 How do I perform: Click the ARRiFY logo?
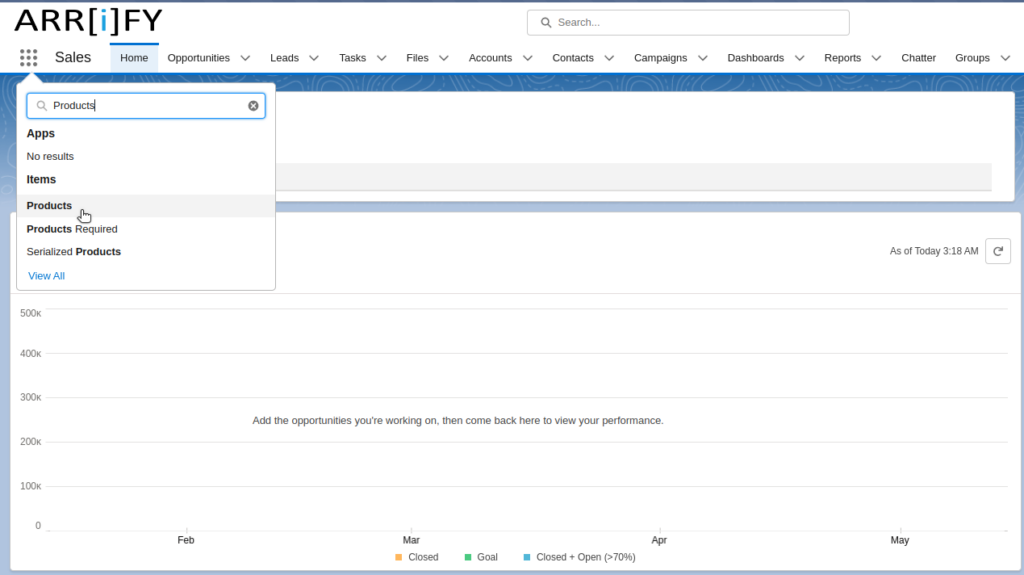[x=88, y=20]
